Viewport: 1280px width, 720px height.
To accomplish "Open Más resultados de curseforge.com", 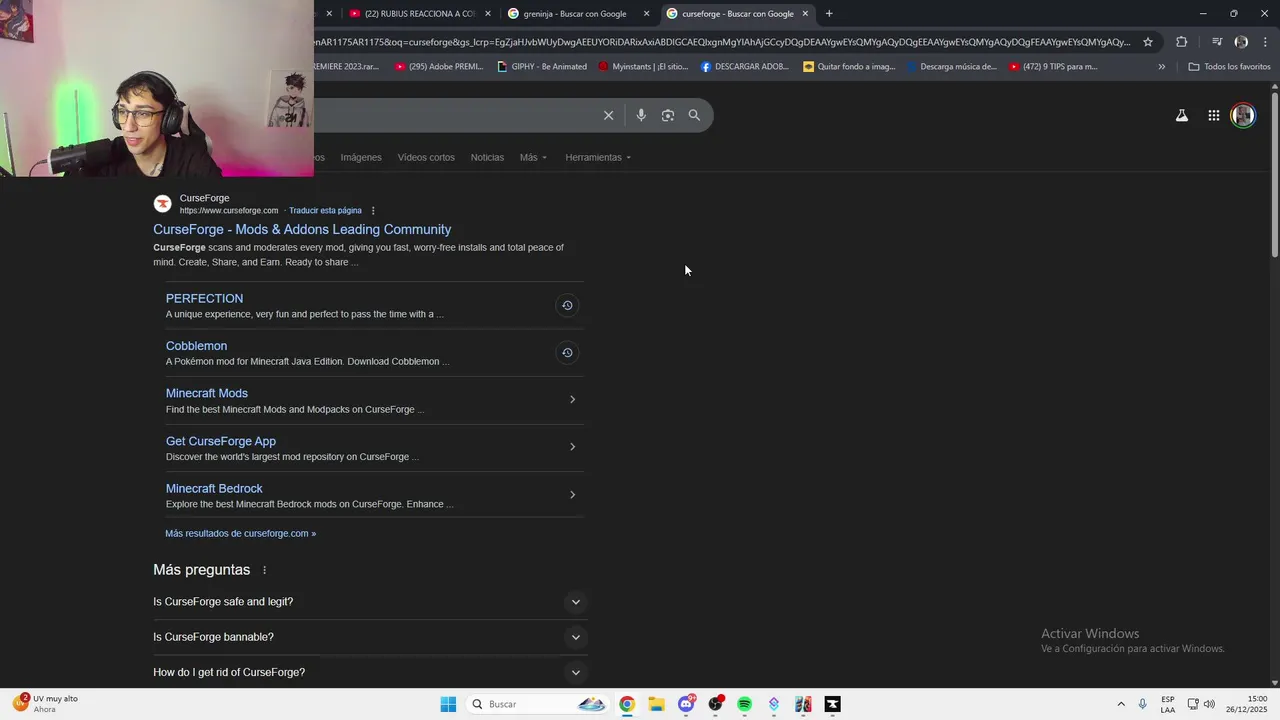I will pyautogui.click(x=240, y=533).
